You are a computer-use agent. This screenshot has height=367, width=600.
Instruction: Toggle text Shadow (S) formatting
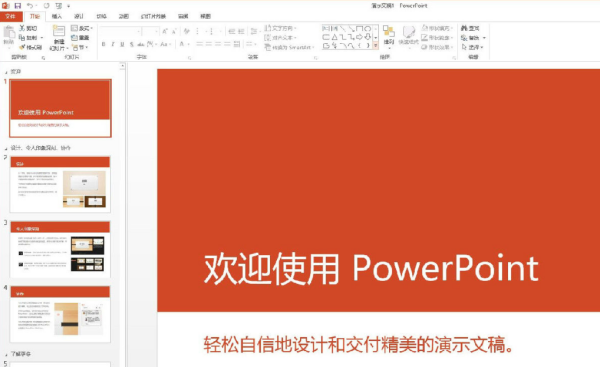click(x=132, y=44)
